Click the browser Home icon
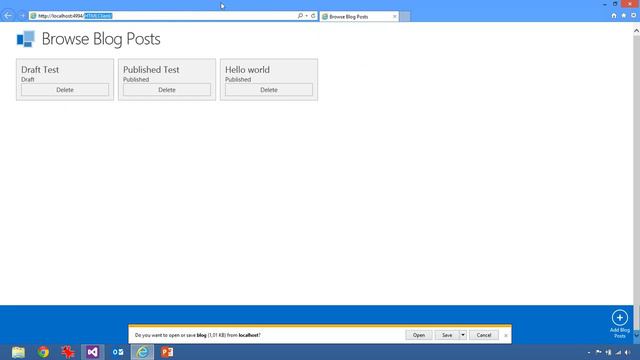Screen dimensions: 640x360 [x=614, y=16]
